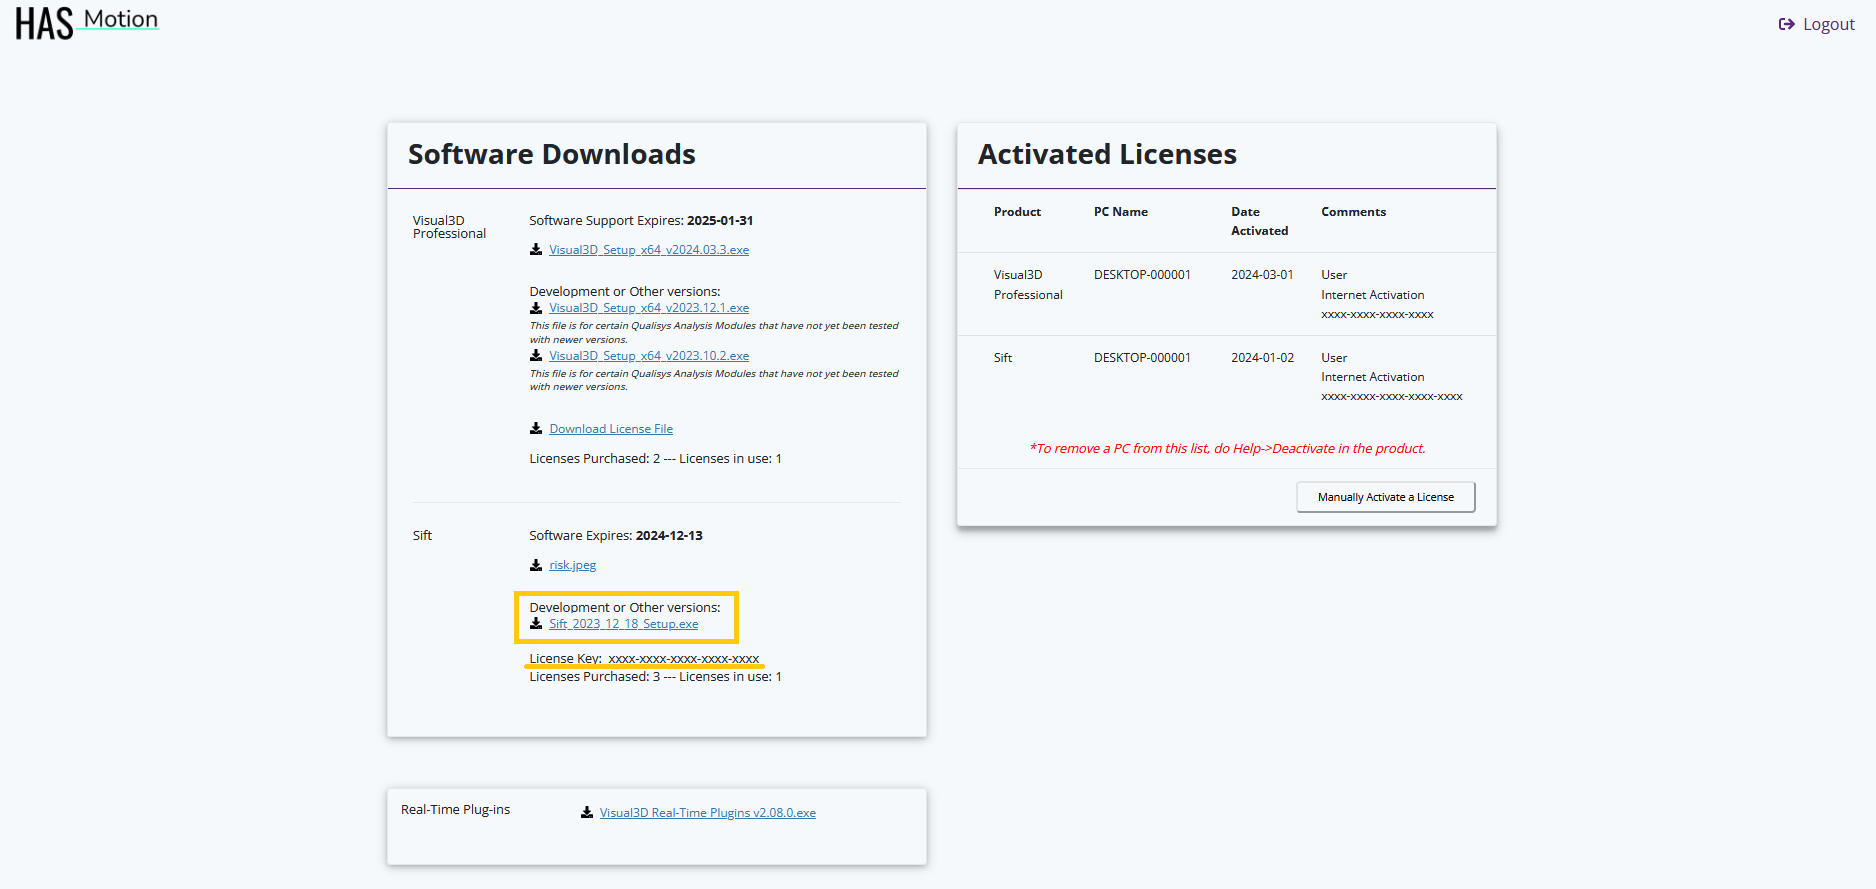Click the Sift label in Software Downloads
Image resolution: width=1876 pixels, height=889 pixels.
point(422,536)
